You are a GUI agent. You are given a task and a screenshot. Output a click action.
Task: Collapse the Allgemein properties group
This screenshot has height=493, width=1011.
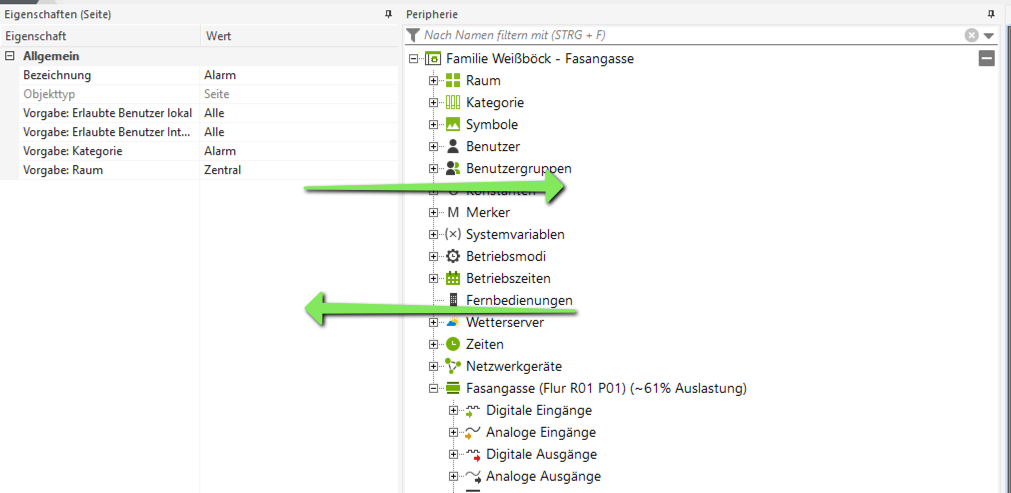pyautogui.click(x=9, y=56)
